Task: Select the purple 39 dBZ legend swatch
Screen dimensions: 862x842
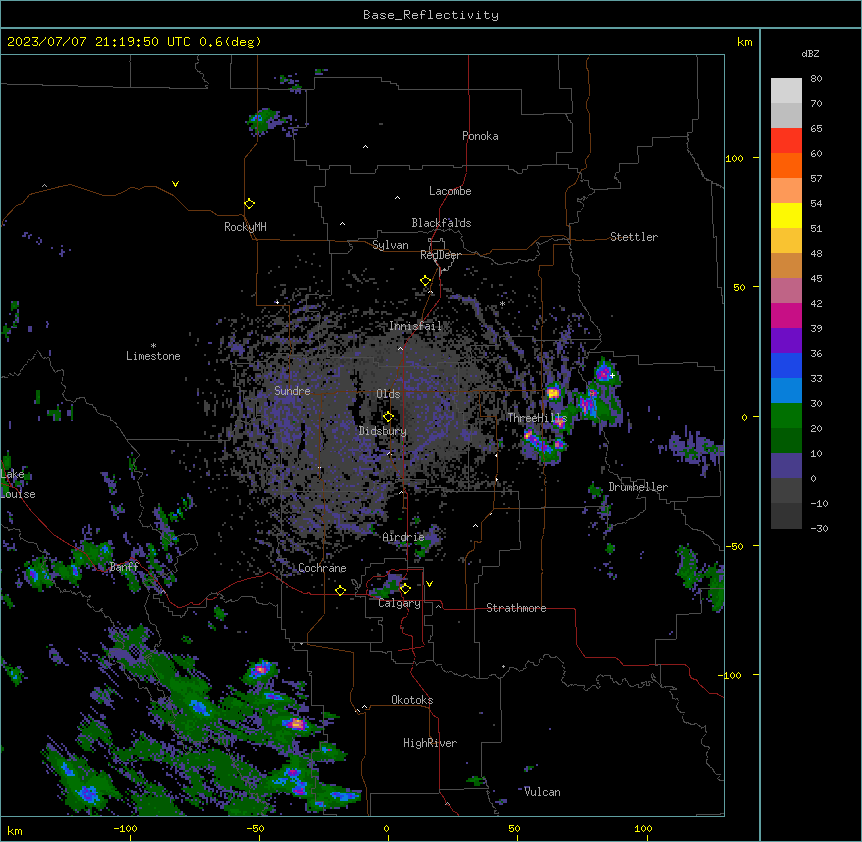Action: (x=786, y=341)
